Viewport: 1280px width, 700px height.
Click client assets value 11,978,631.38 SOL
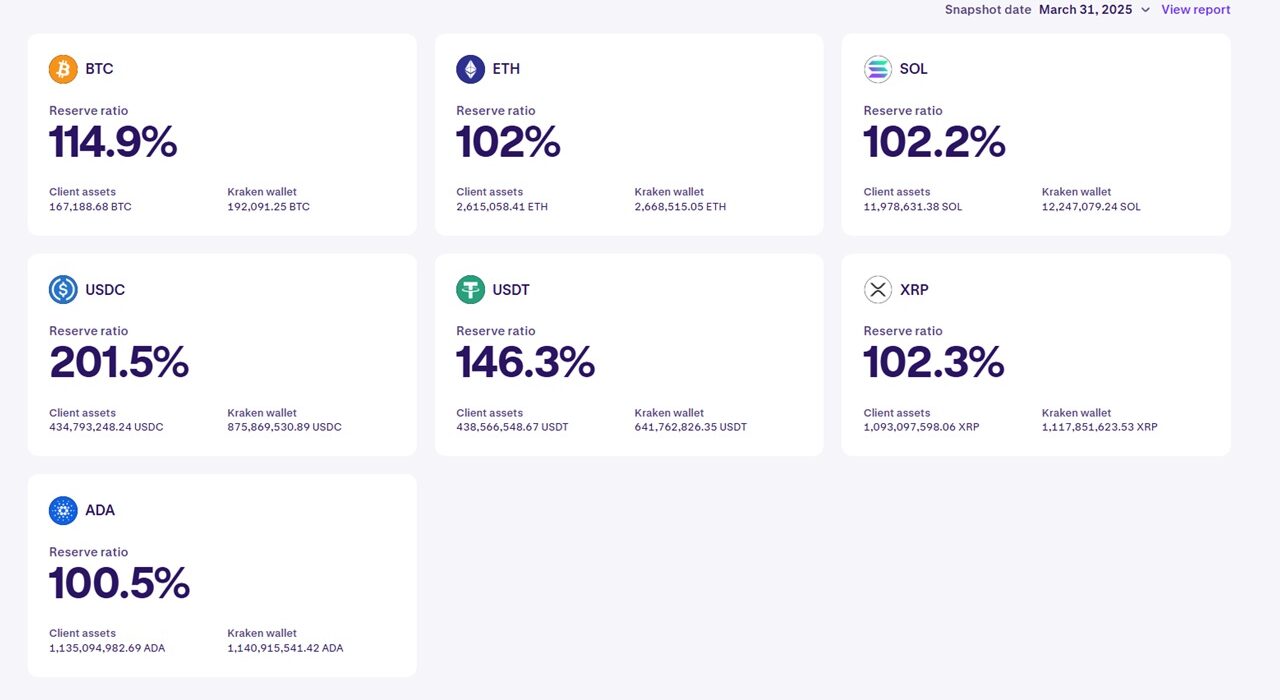click(x=913, y=207)
